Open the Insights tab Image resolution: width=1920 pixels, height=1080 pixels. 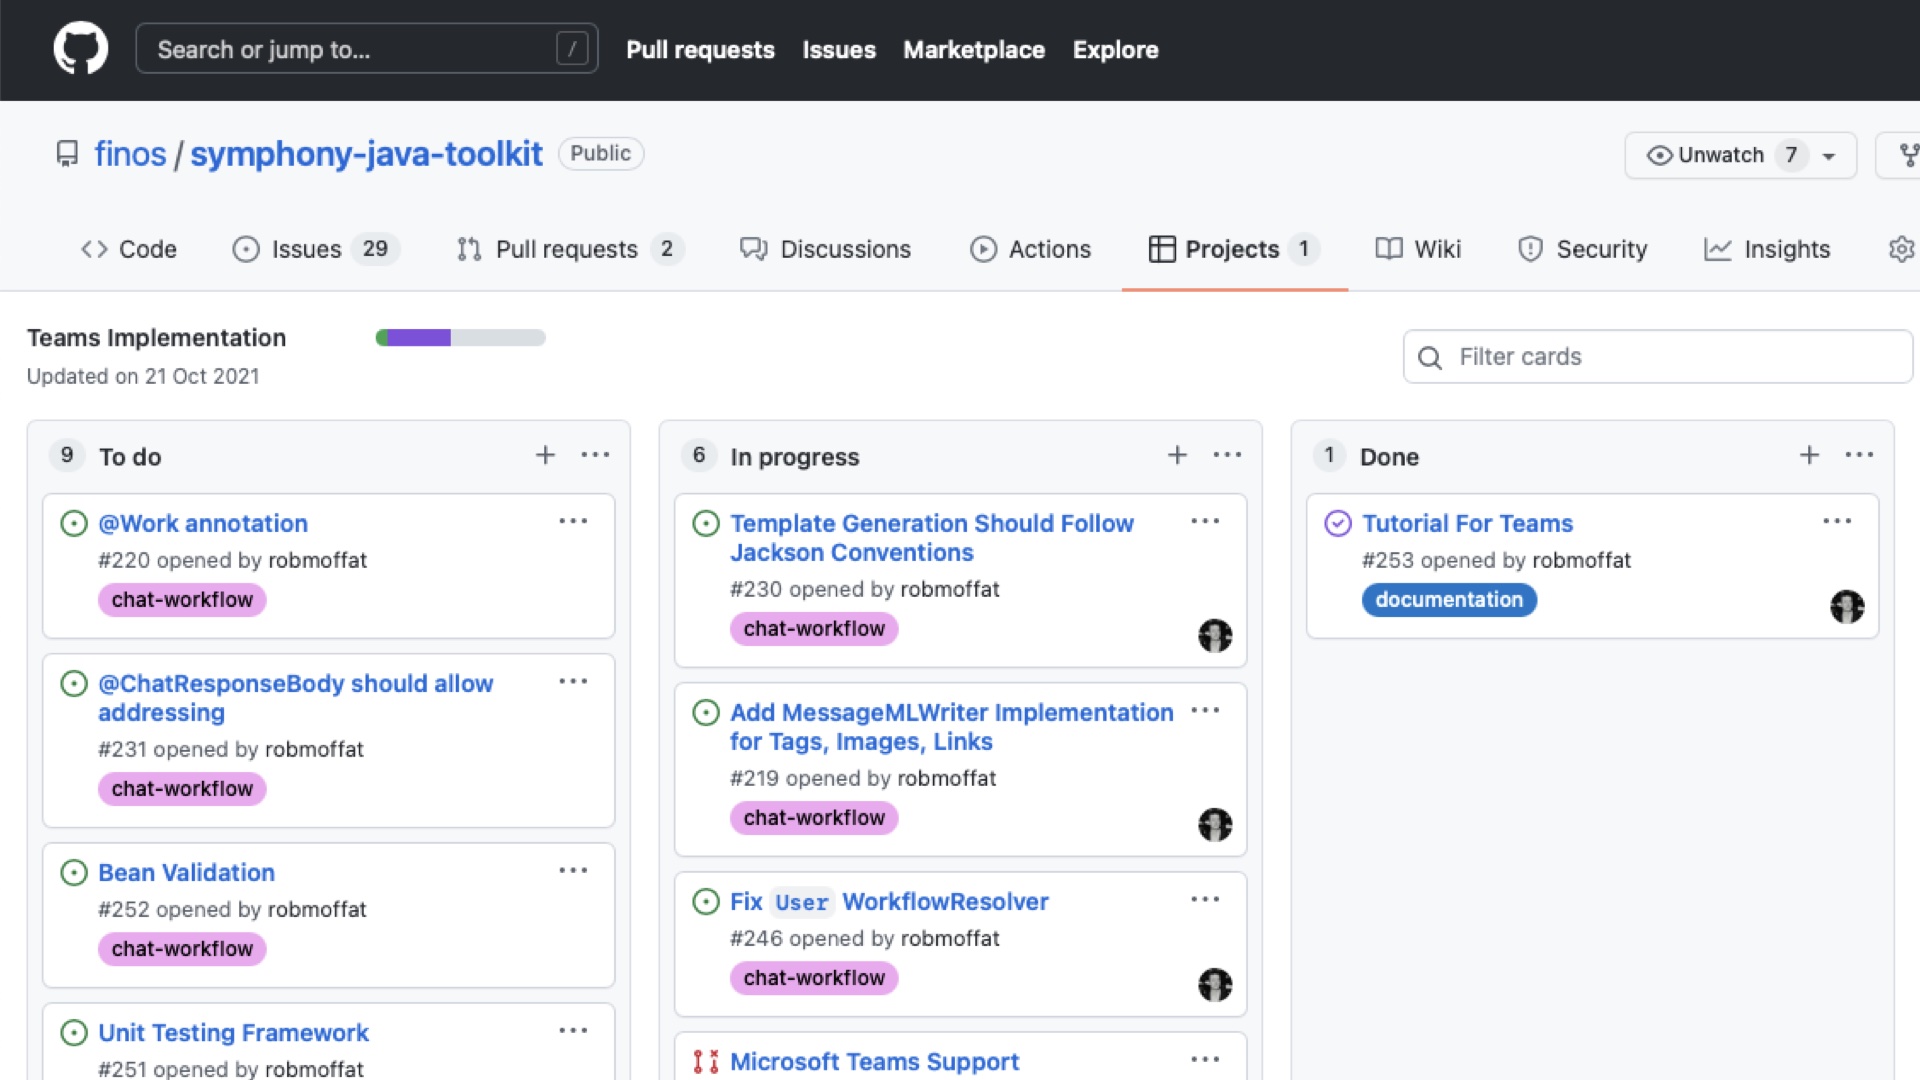(1767, 249)
